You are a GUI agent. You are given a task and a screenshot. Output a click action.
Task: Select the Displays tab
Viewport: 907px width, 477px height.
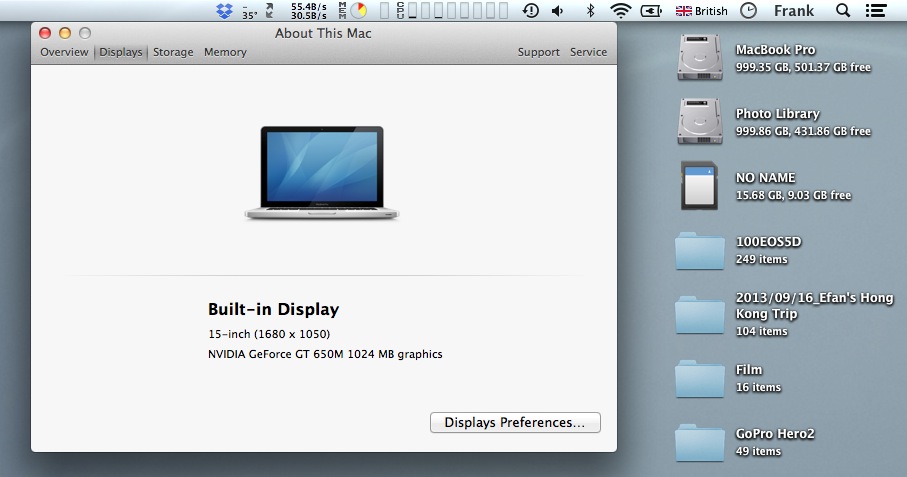(121, 52)
